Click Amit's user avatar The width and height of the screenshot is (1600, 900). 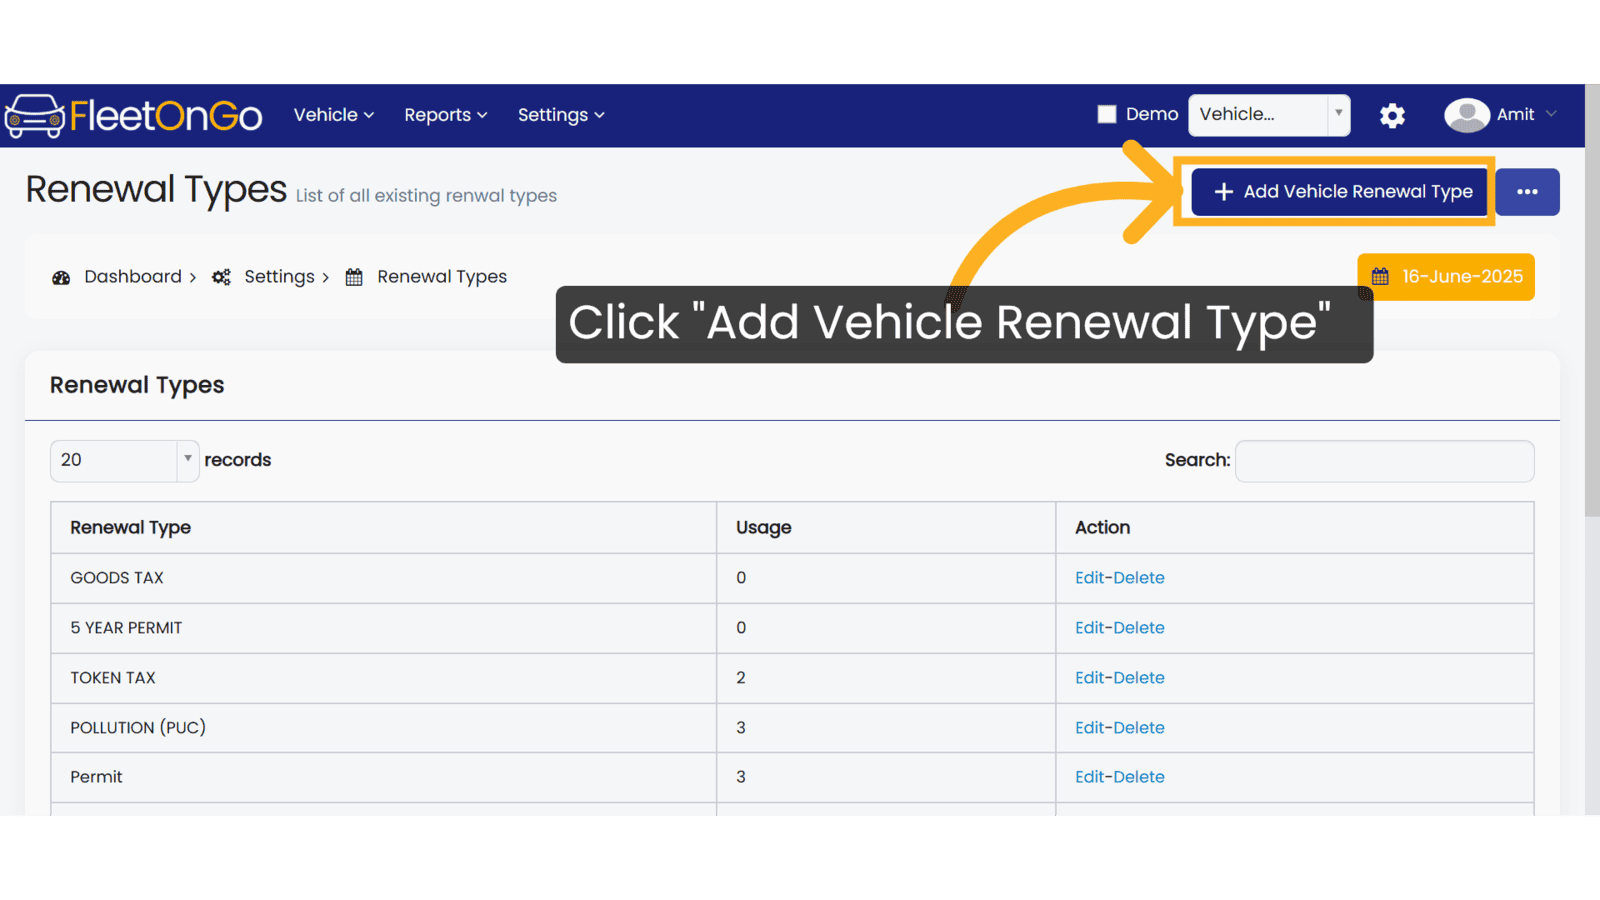[x=1467, y=115]
